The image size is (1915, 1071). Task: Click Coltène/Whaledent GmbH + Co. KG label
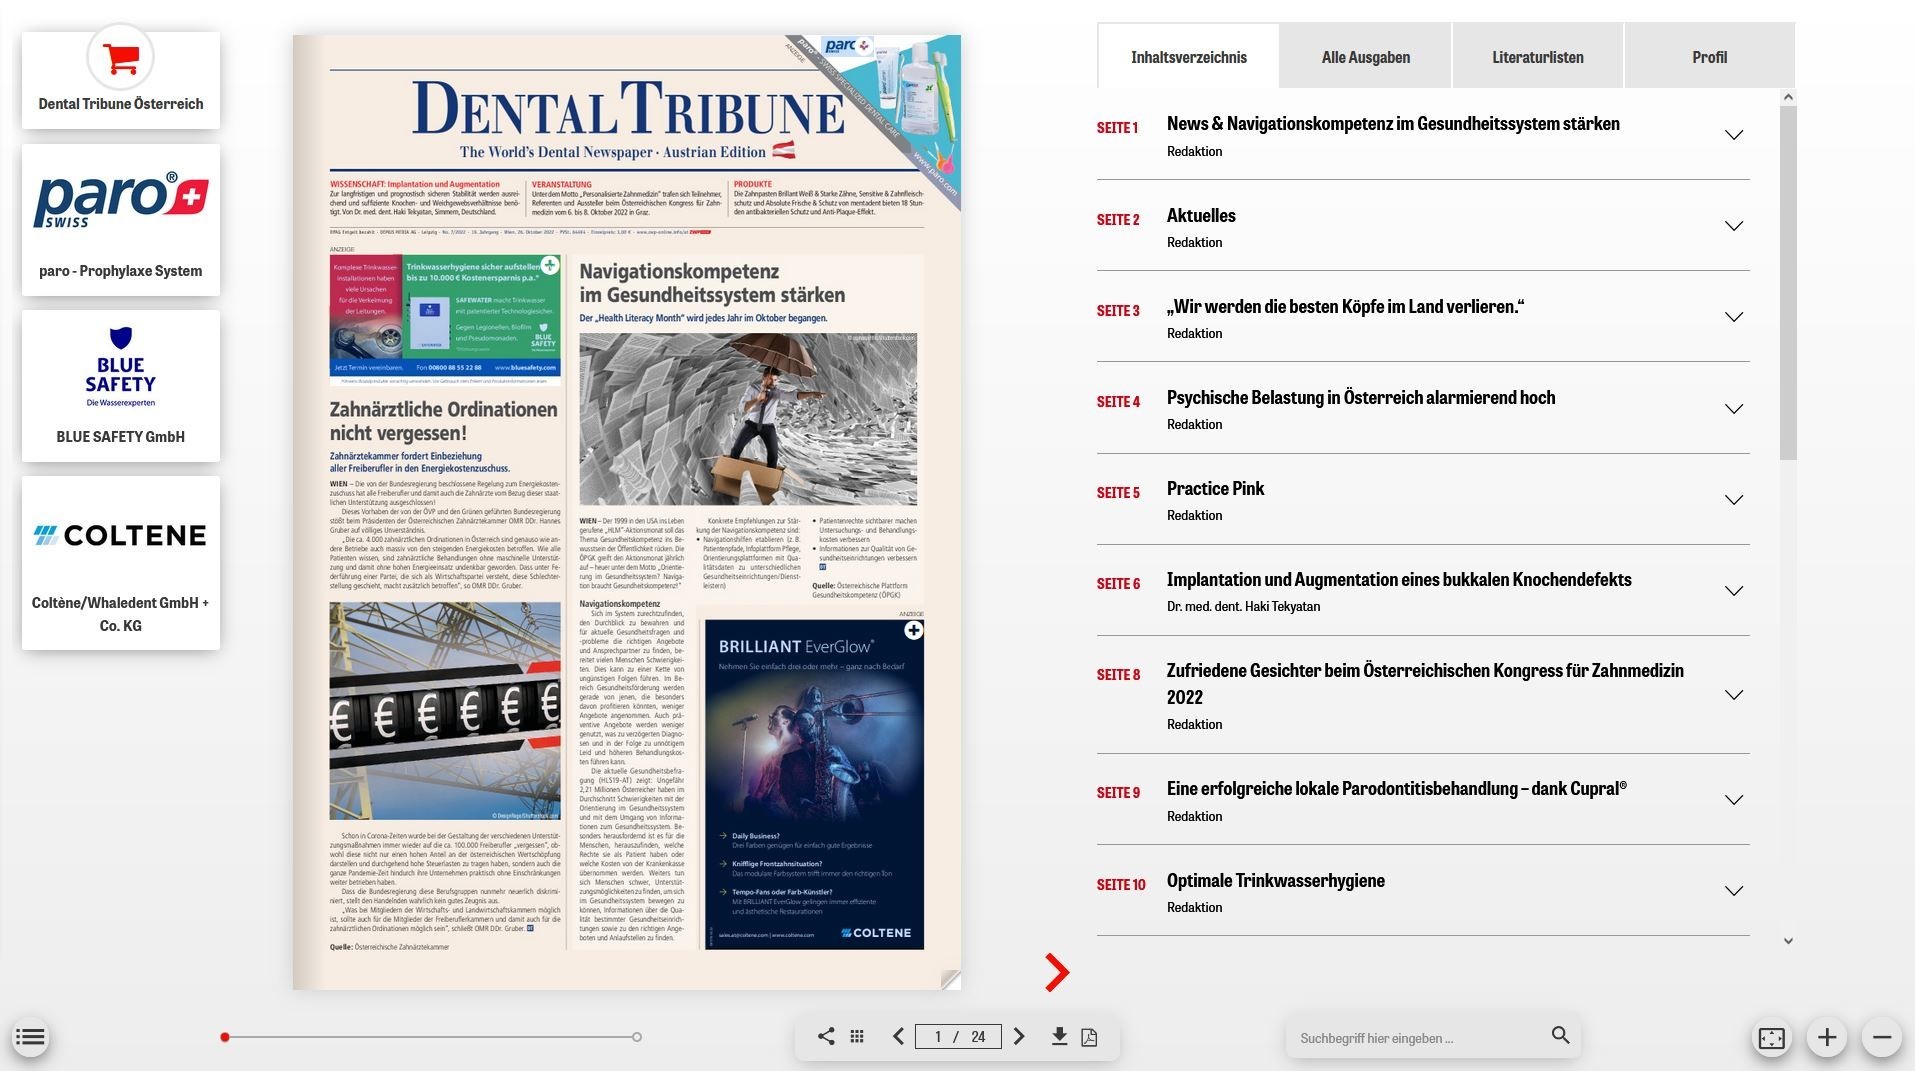[x=121, y=614]
